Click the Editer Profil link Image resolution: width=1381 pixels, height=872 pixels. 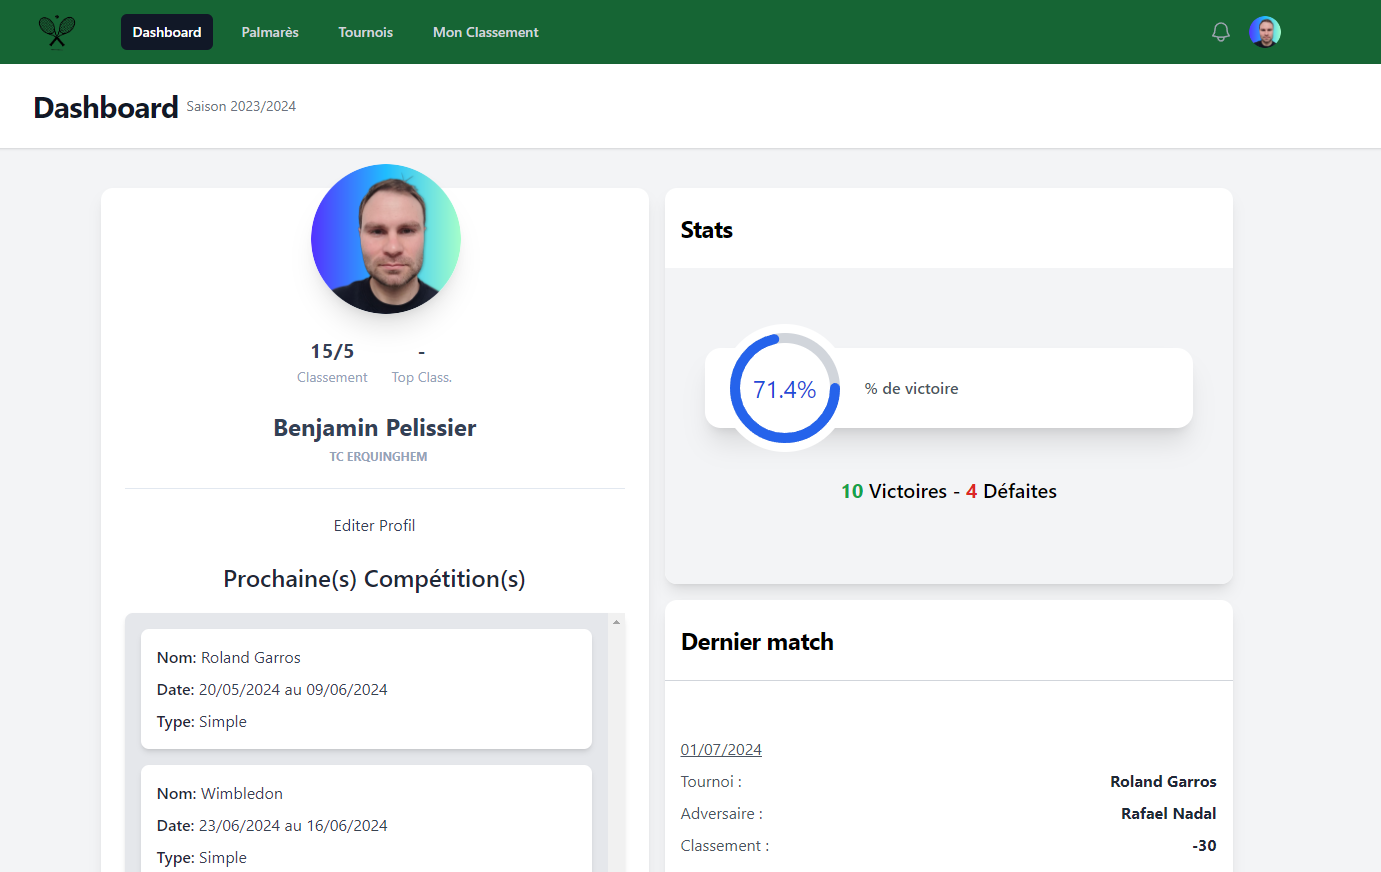click(x=374, y=525)
